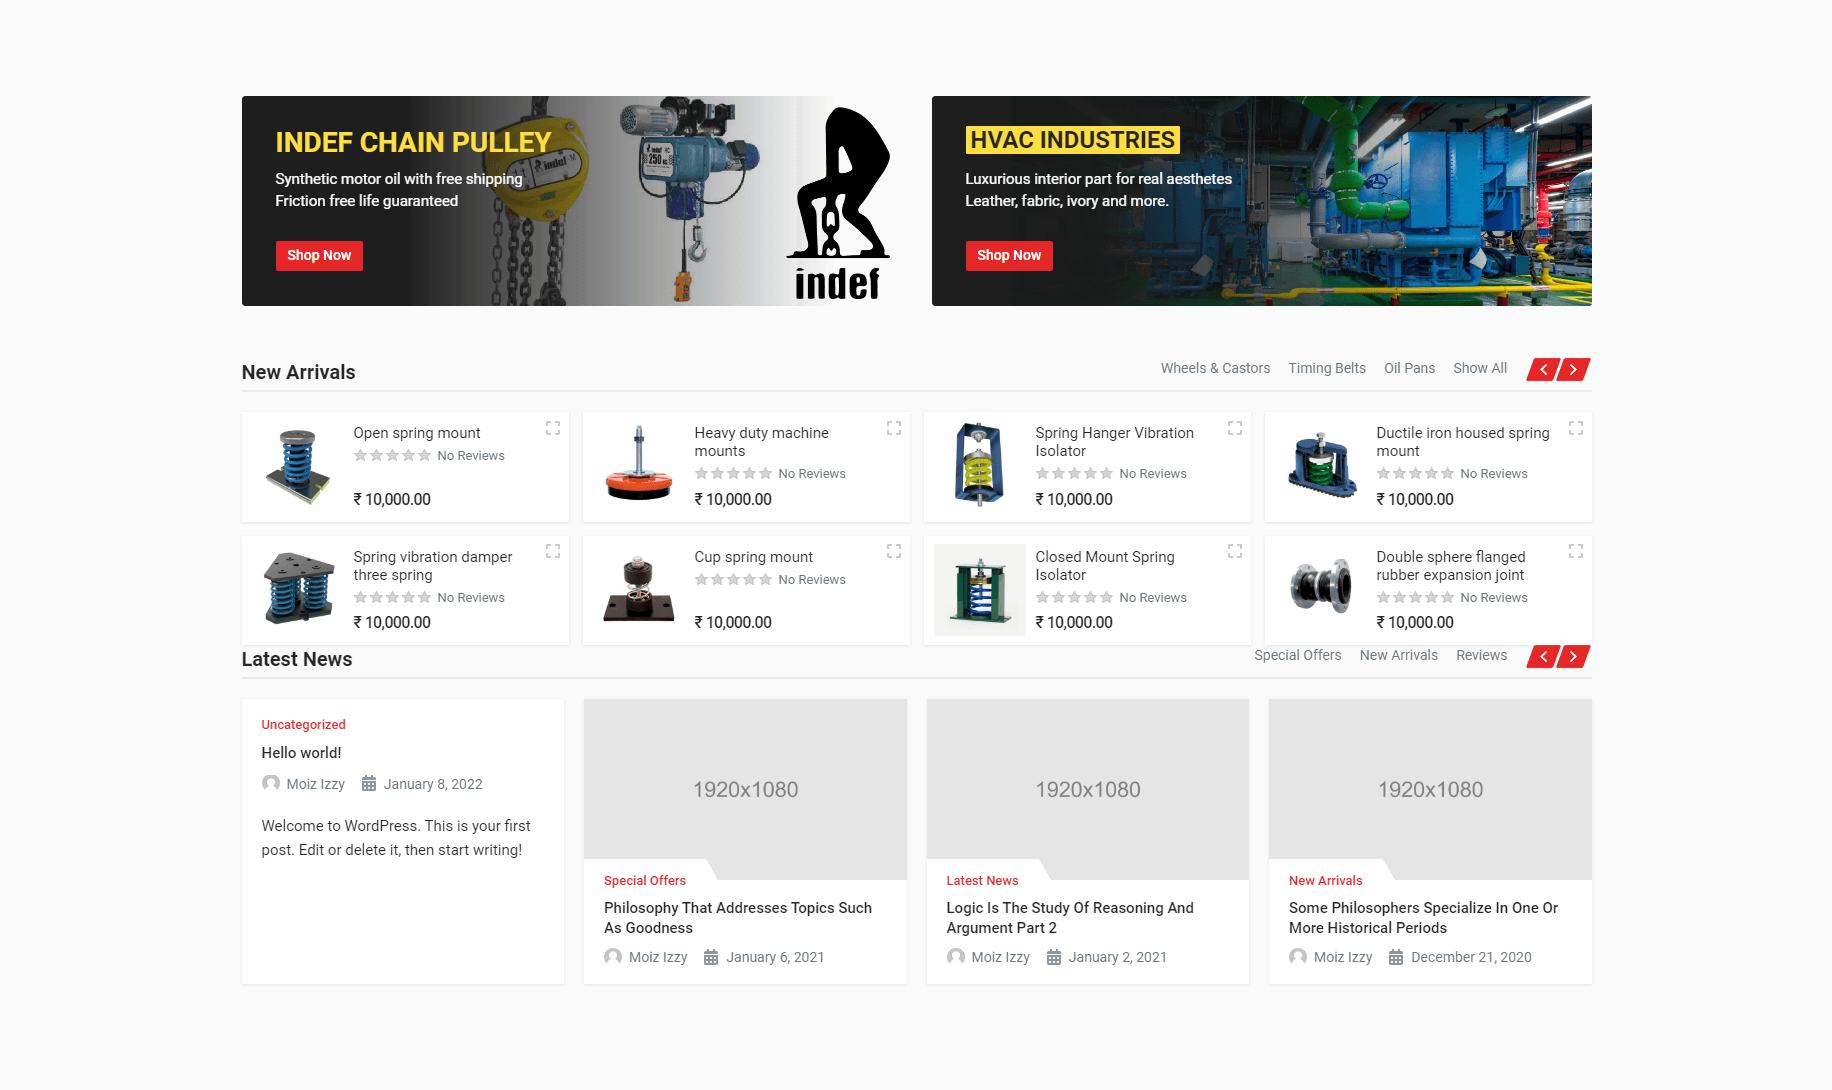Viewport: 1832px width, 1090px height.
Task: Open Double sphere flanged rubber expansion joint
Action: [x=1451, y=566]
